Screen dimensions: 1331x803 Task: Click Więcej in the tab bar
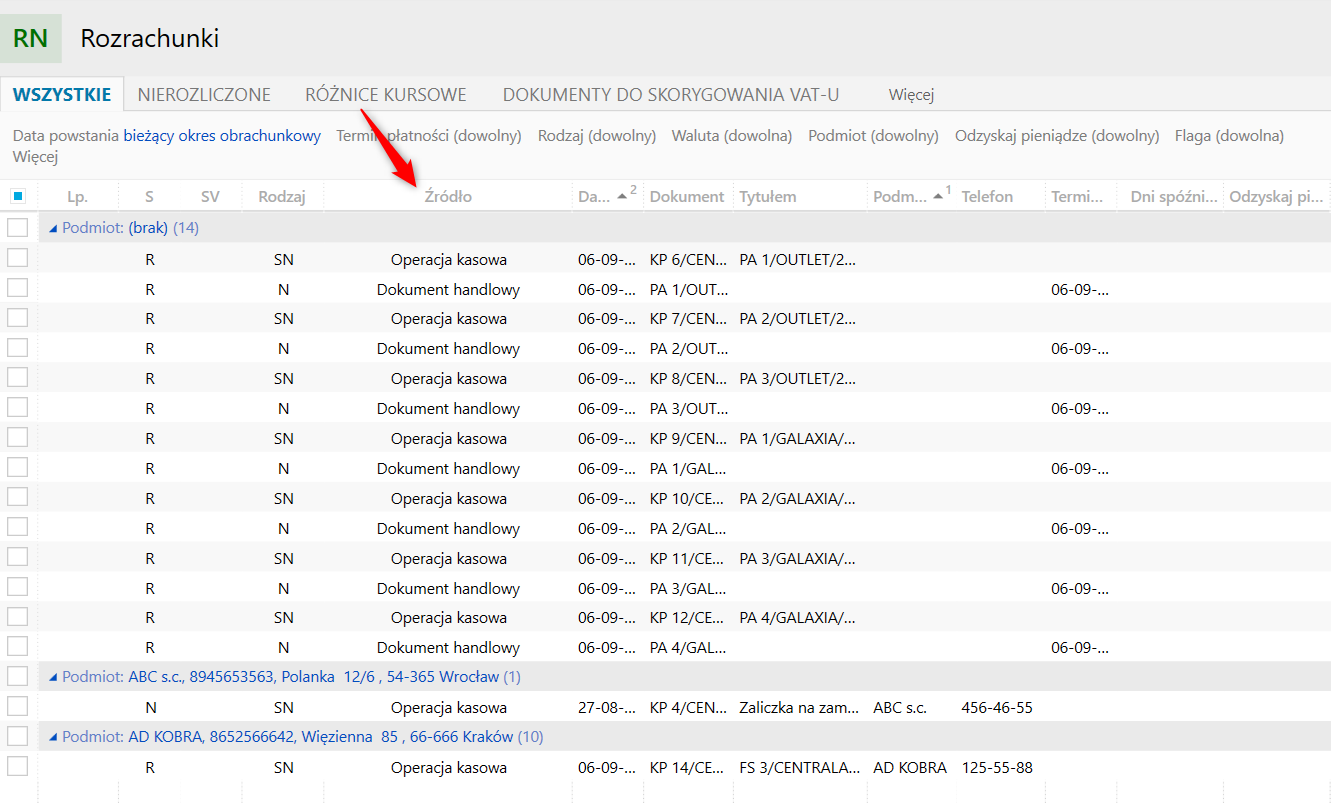(x=911, y=95)
